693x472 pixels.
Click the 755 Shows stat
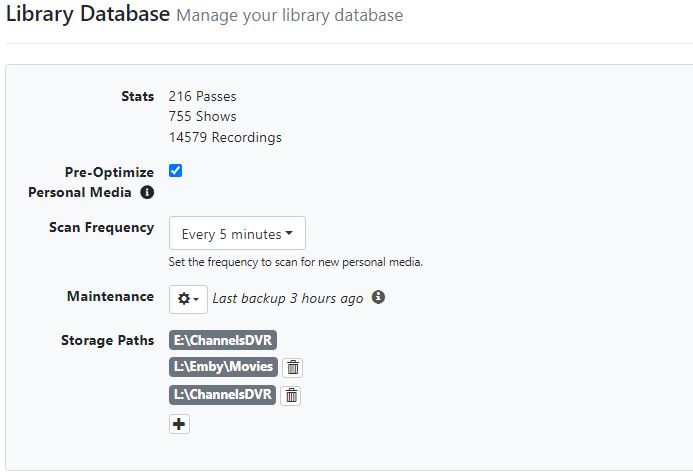tap(203, 117)
